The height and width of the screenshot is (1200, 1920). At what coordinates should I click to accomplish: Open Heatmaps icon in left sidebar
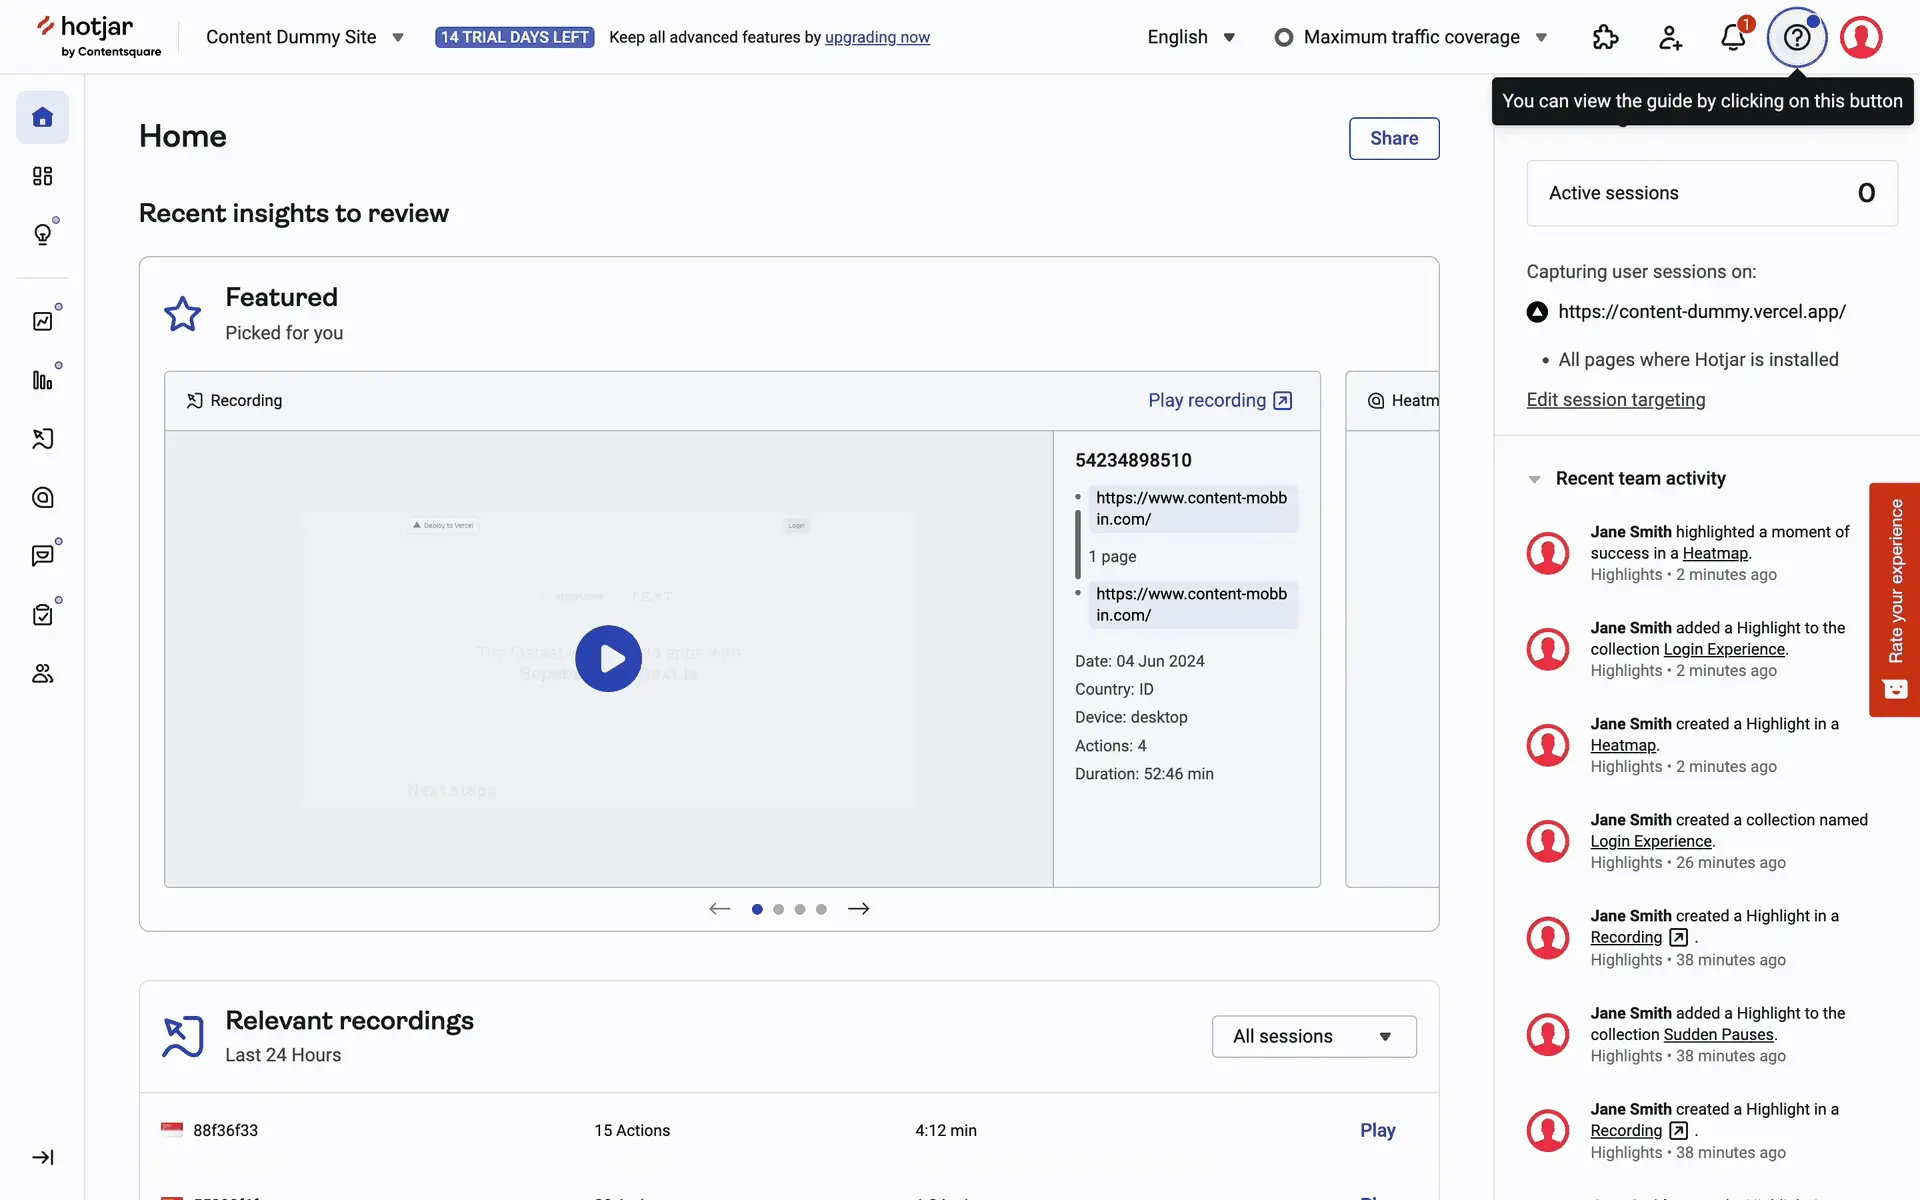[42, 498]
